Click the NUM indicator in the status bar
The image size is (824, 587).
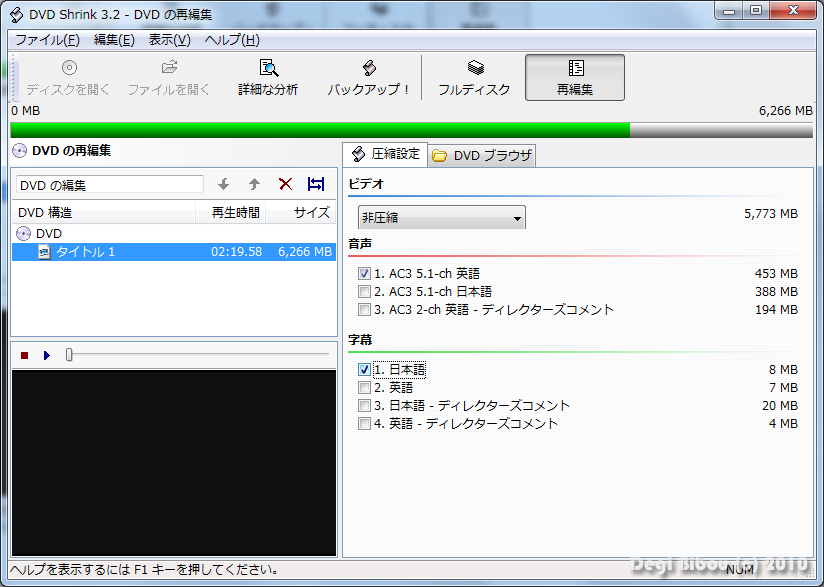[740, 570]
